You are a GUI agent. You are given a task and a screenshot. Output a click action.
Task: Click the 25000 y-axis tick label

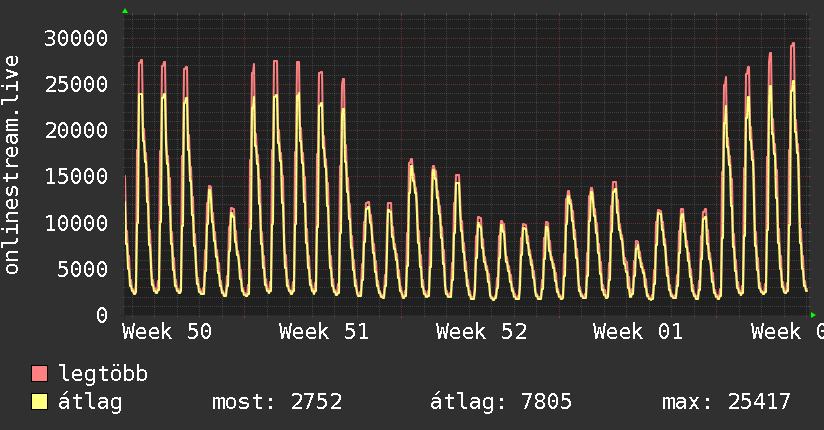(76, 84)
